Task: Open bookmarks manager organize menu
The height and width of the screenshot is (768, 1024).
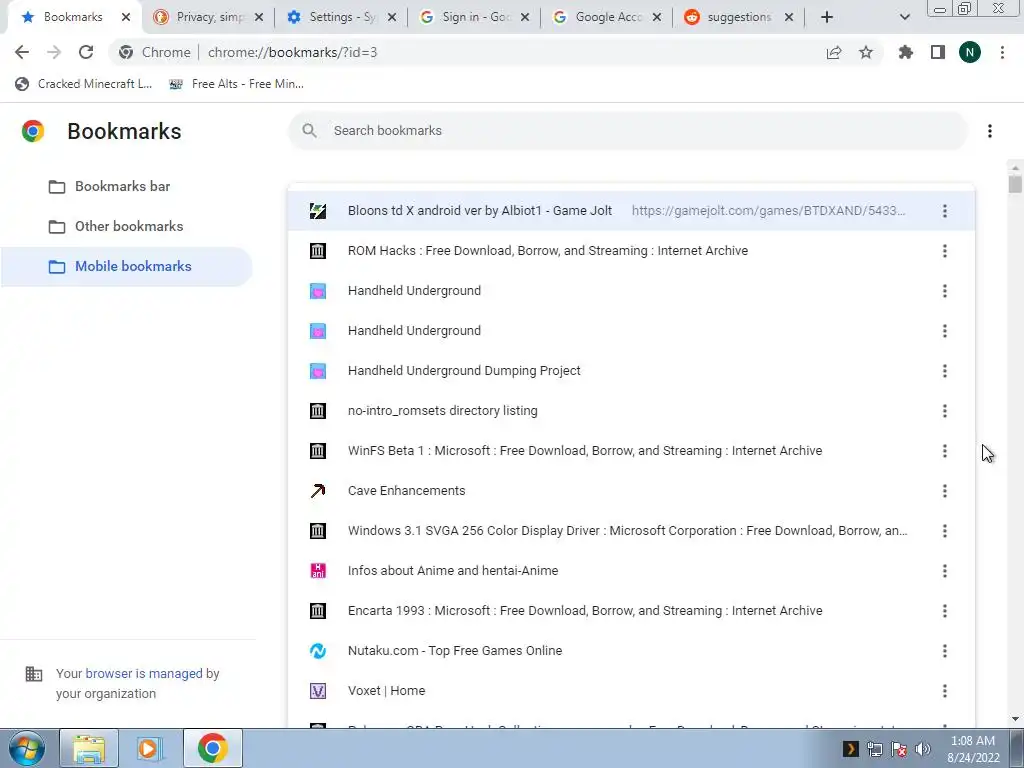Action: click(990, 131)
